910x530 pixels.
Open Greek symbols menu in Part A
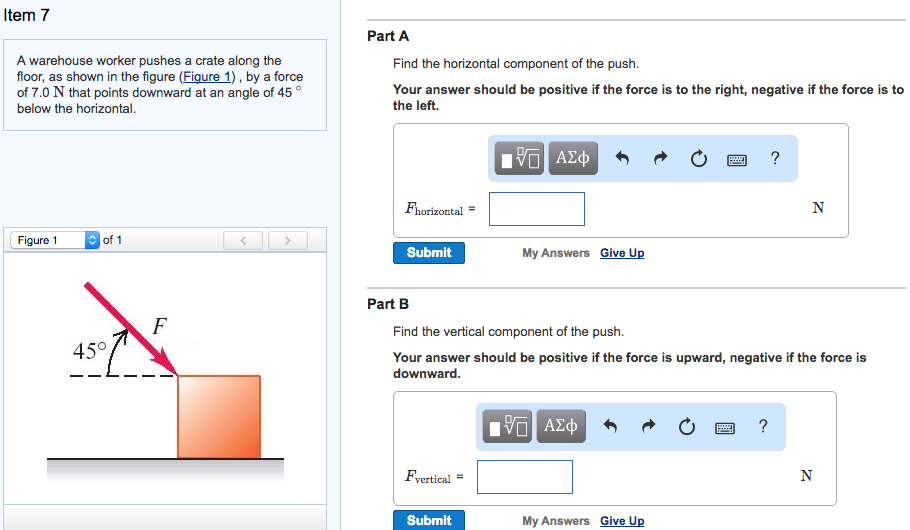tap(572, 158)
